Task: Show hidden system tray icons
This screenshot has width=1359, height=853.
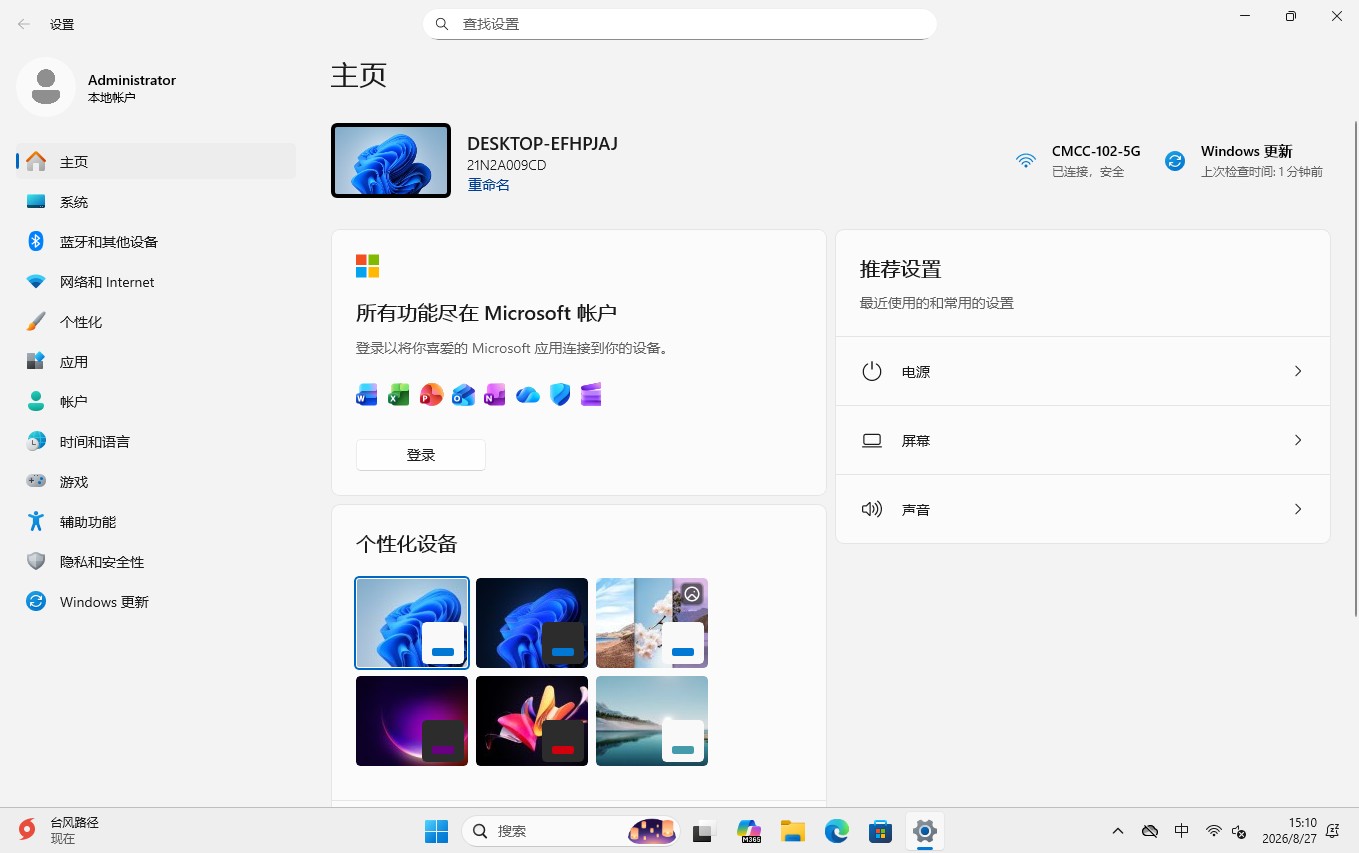Action: [1118, 831]
